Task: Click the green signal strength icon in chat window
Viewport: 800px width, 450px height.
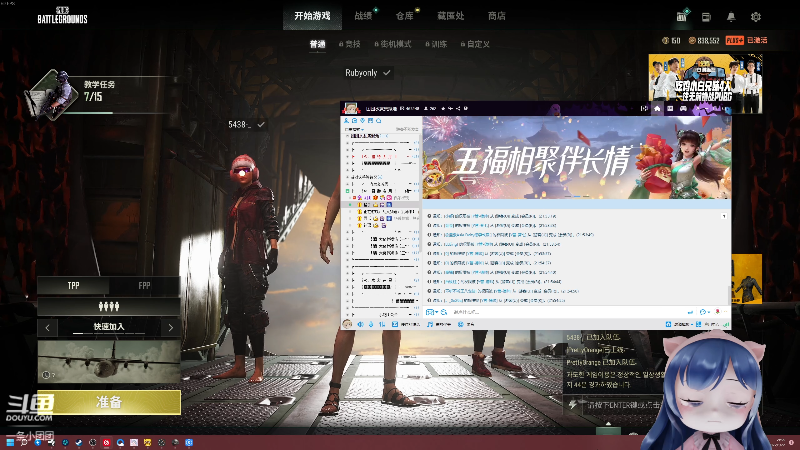Action: (x=726, y=324)
